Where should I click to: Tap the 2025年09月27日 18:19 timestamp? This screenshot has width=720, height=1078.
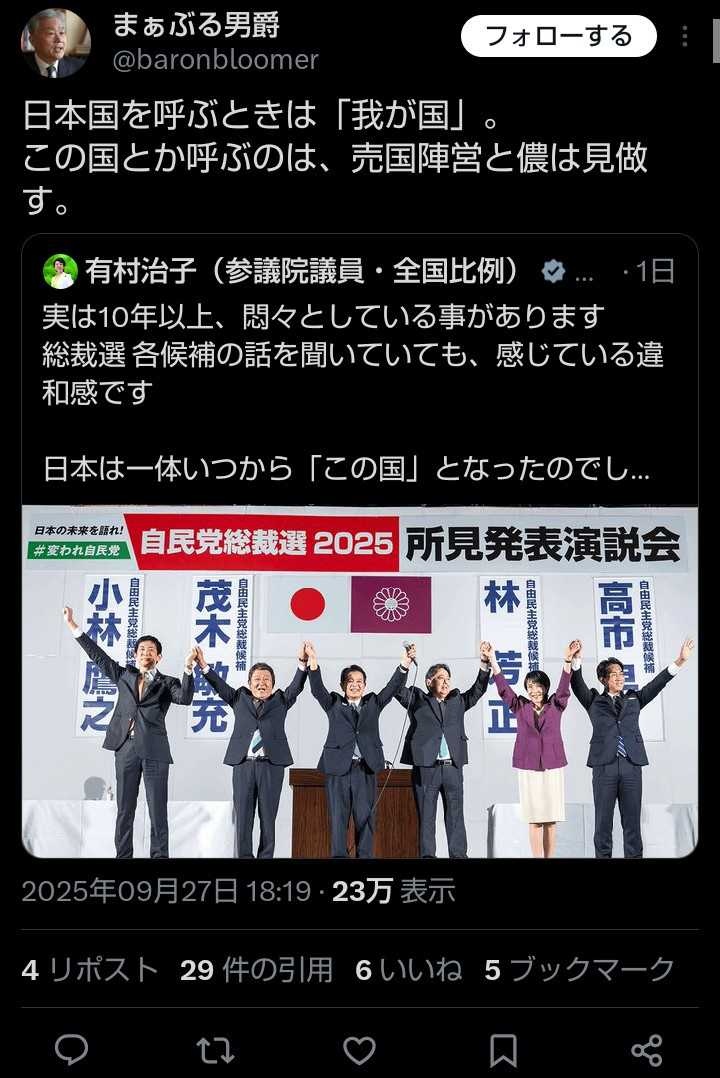coord(166,892)
